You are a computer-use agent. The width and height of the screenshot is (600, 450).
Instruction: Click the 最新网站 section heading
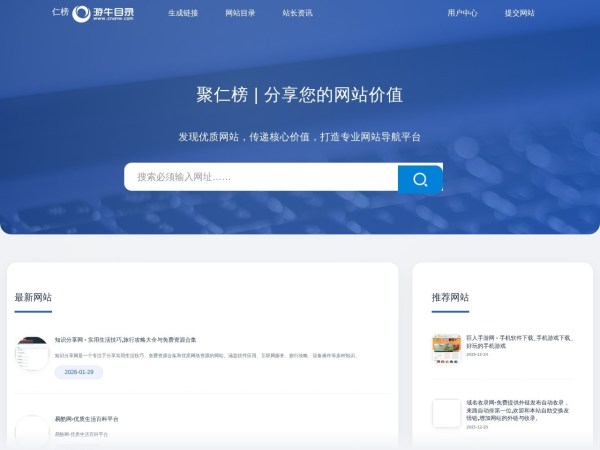(x=33, y=297)
